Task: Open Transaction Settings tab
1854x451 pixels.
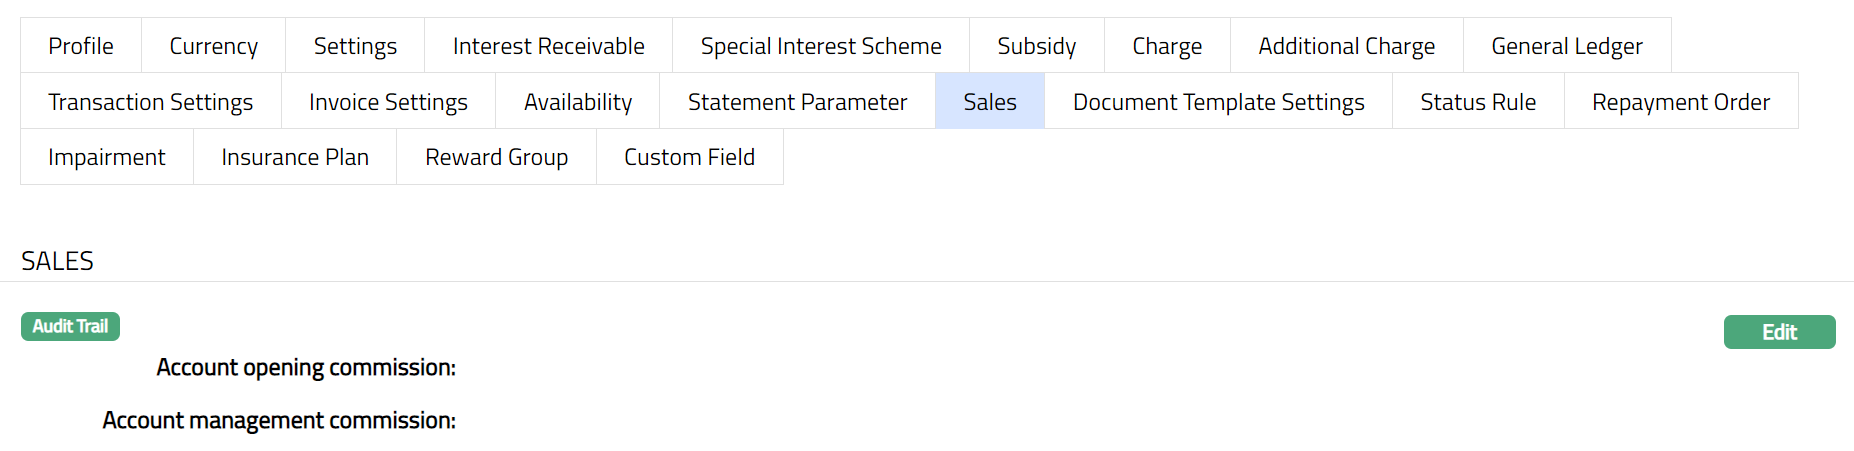Action: [x=150, y=102]
